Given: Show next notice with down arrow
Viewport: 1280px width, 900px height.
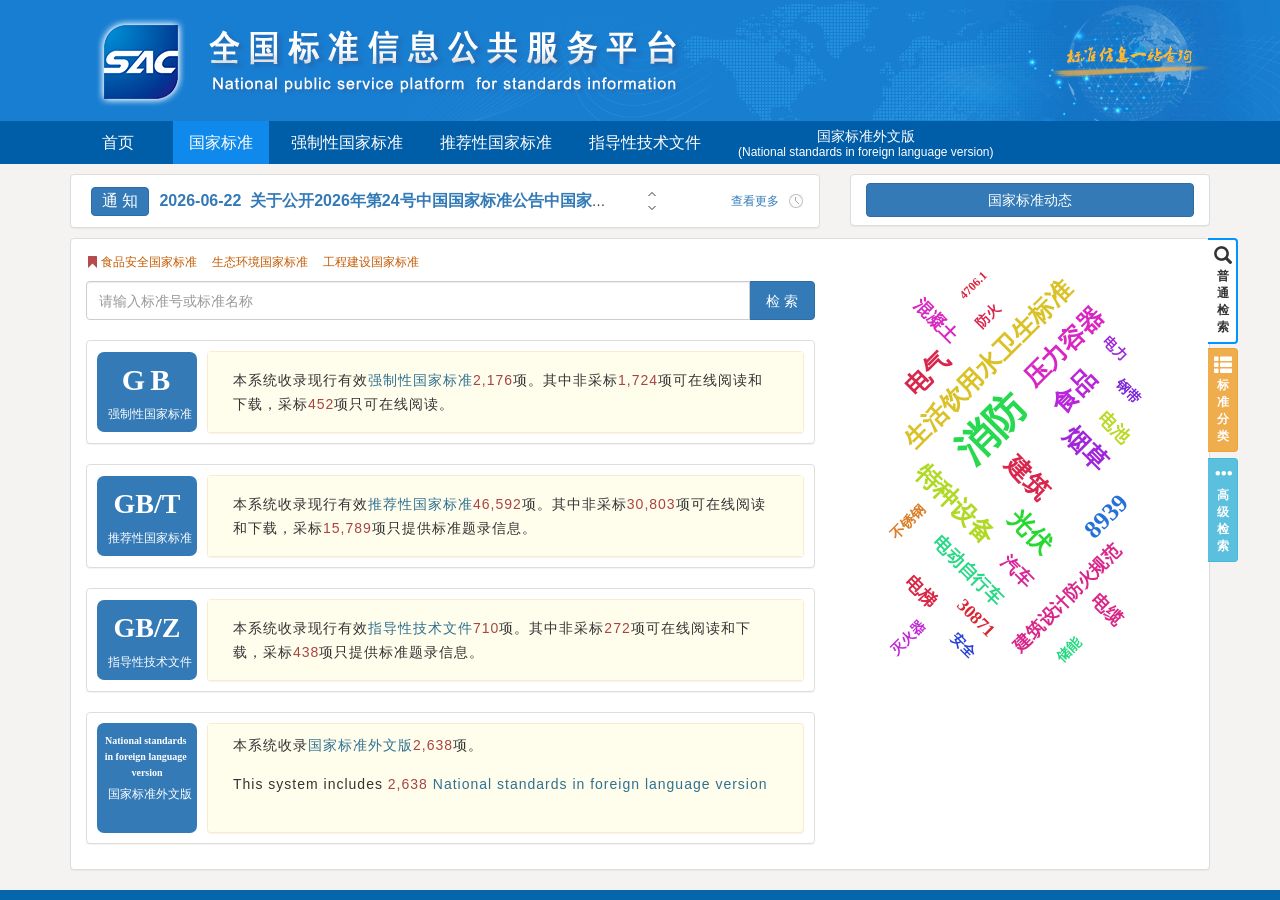Looking at the screenshot, I should click(x=652, y=207).
